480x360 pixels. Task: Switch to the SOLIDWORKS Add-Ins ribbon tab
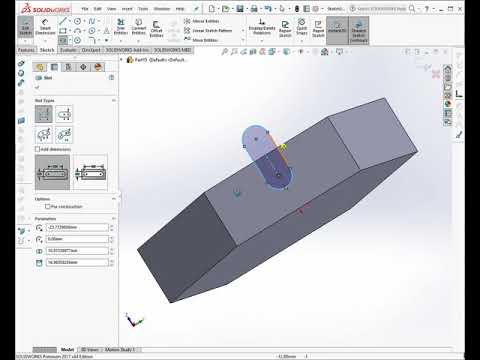(127, 50)
